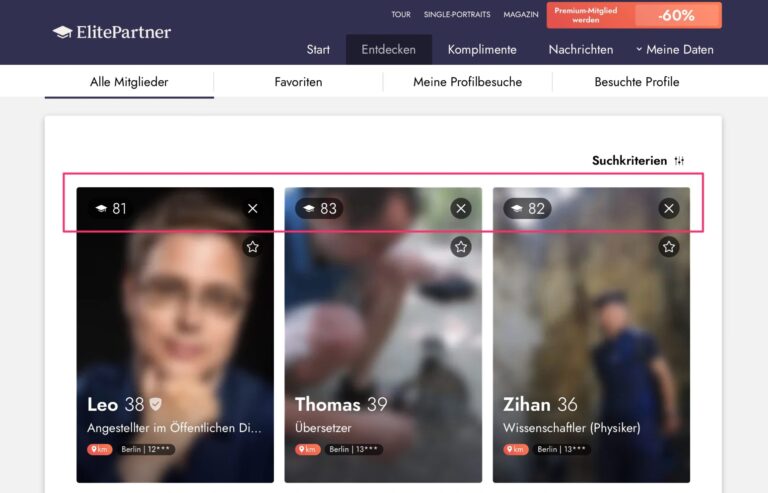
Task: Go to Nachrichten in the navigation
Action: [x=580, y=49]
